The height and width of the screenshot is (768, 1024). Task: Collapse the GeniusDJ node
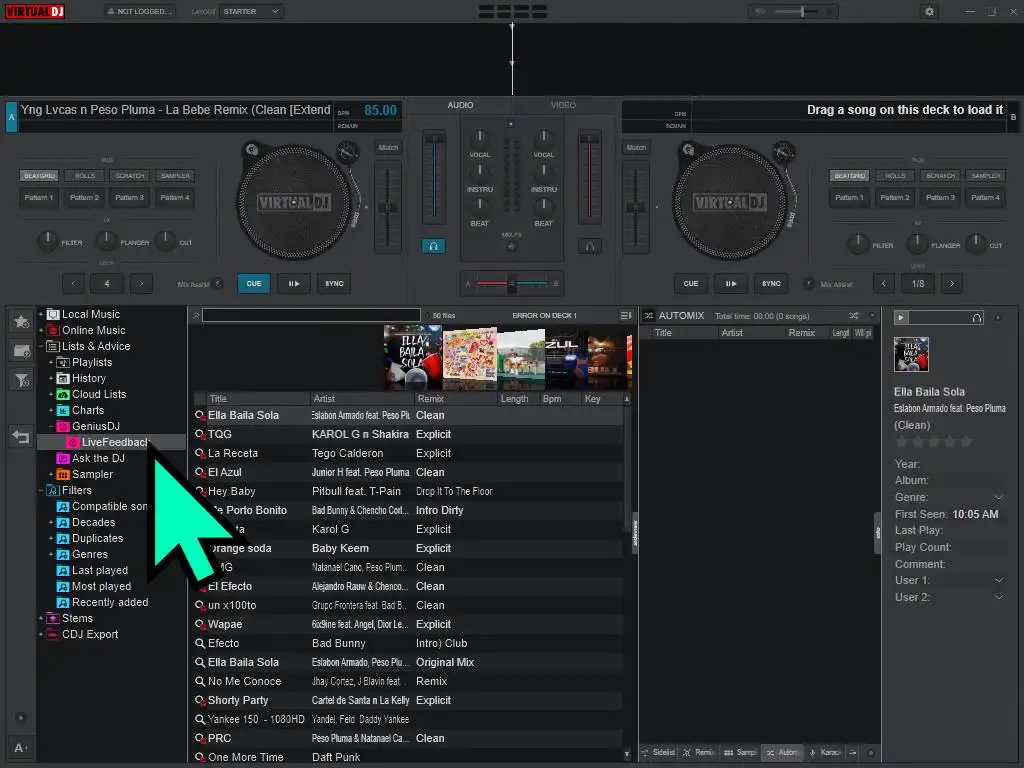point(51,426)
